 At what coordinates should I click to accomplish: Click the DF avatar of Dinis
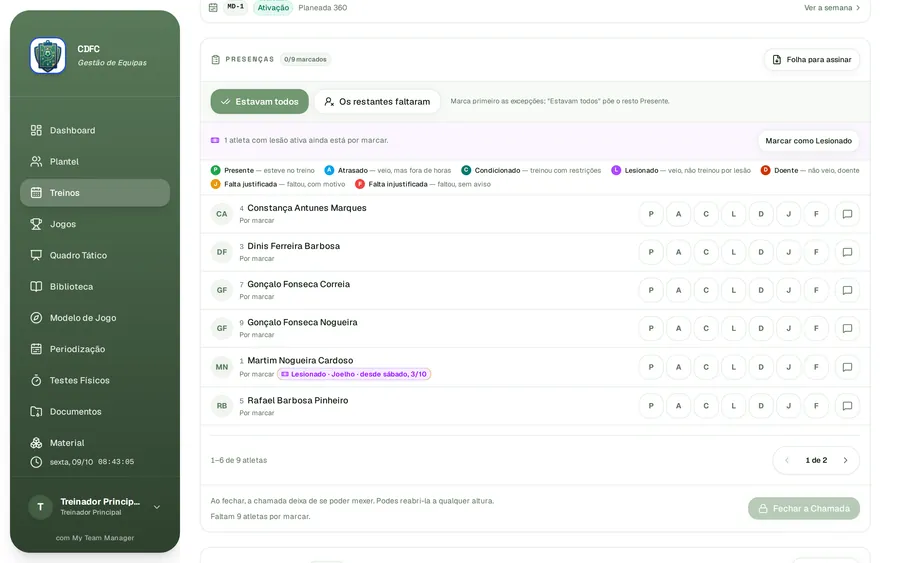[222, 252]
